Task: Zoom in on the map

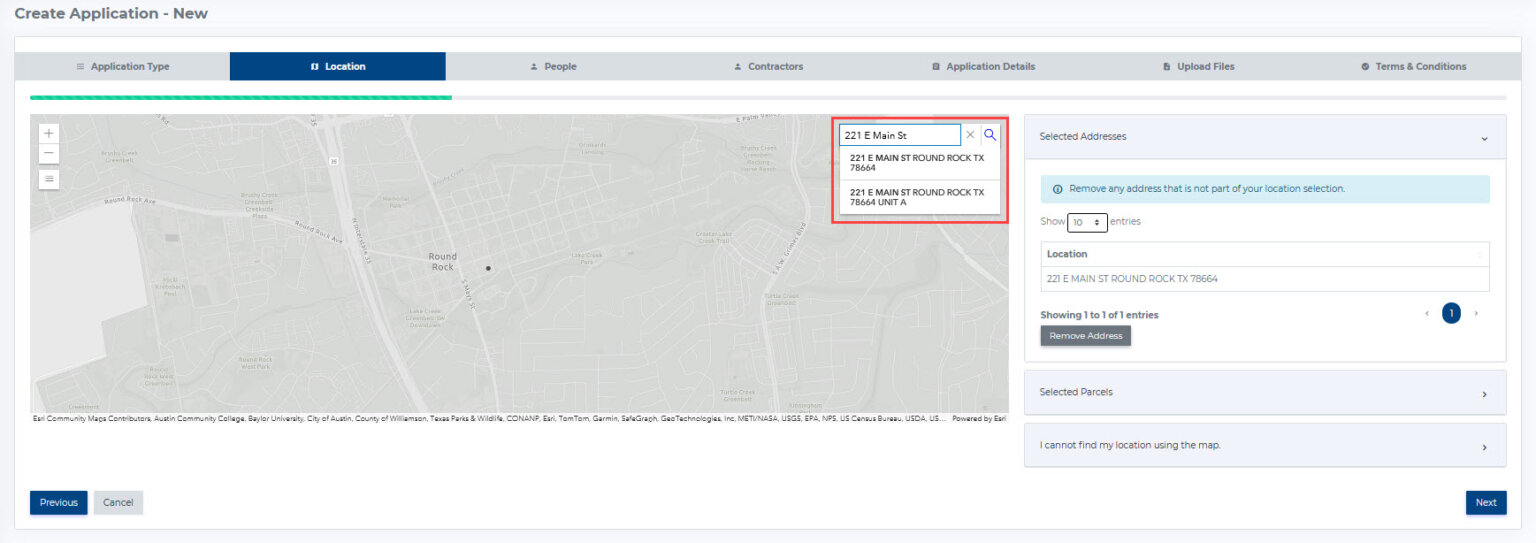Action: pos(49,133)
